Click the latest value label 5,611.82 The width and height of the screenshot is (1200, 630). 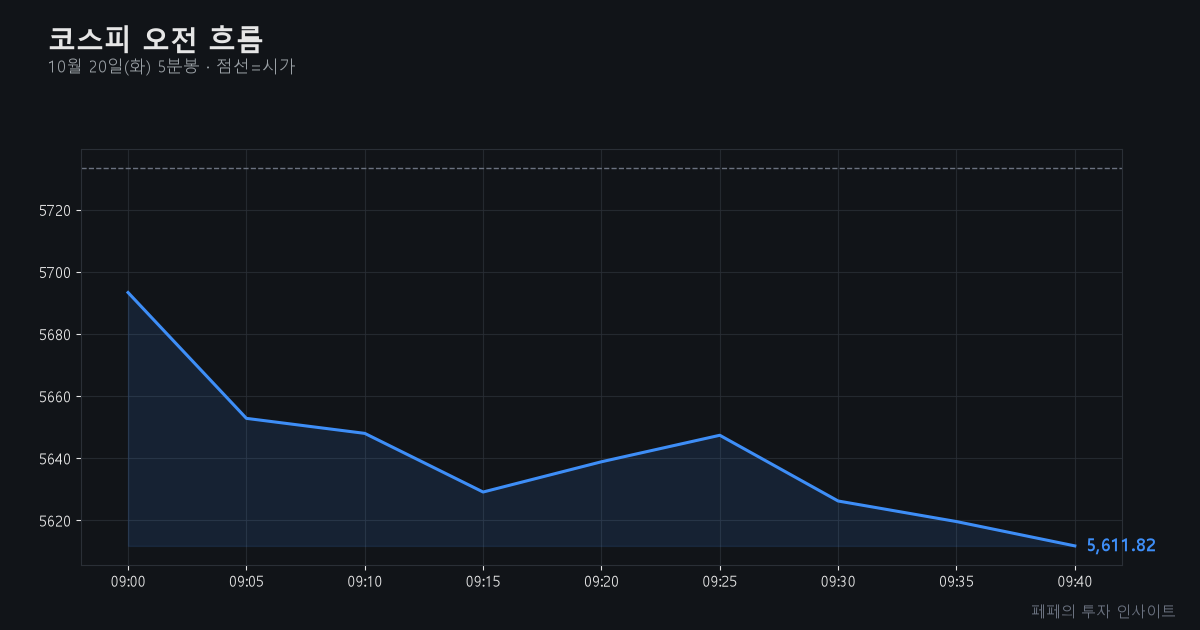[1121, 546]
